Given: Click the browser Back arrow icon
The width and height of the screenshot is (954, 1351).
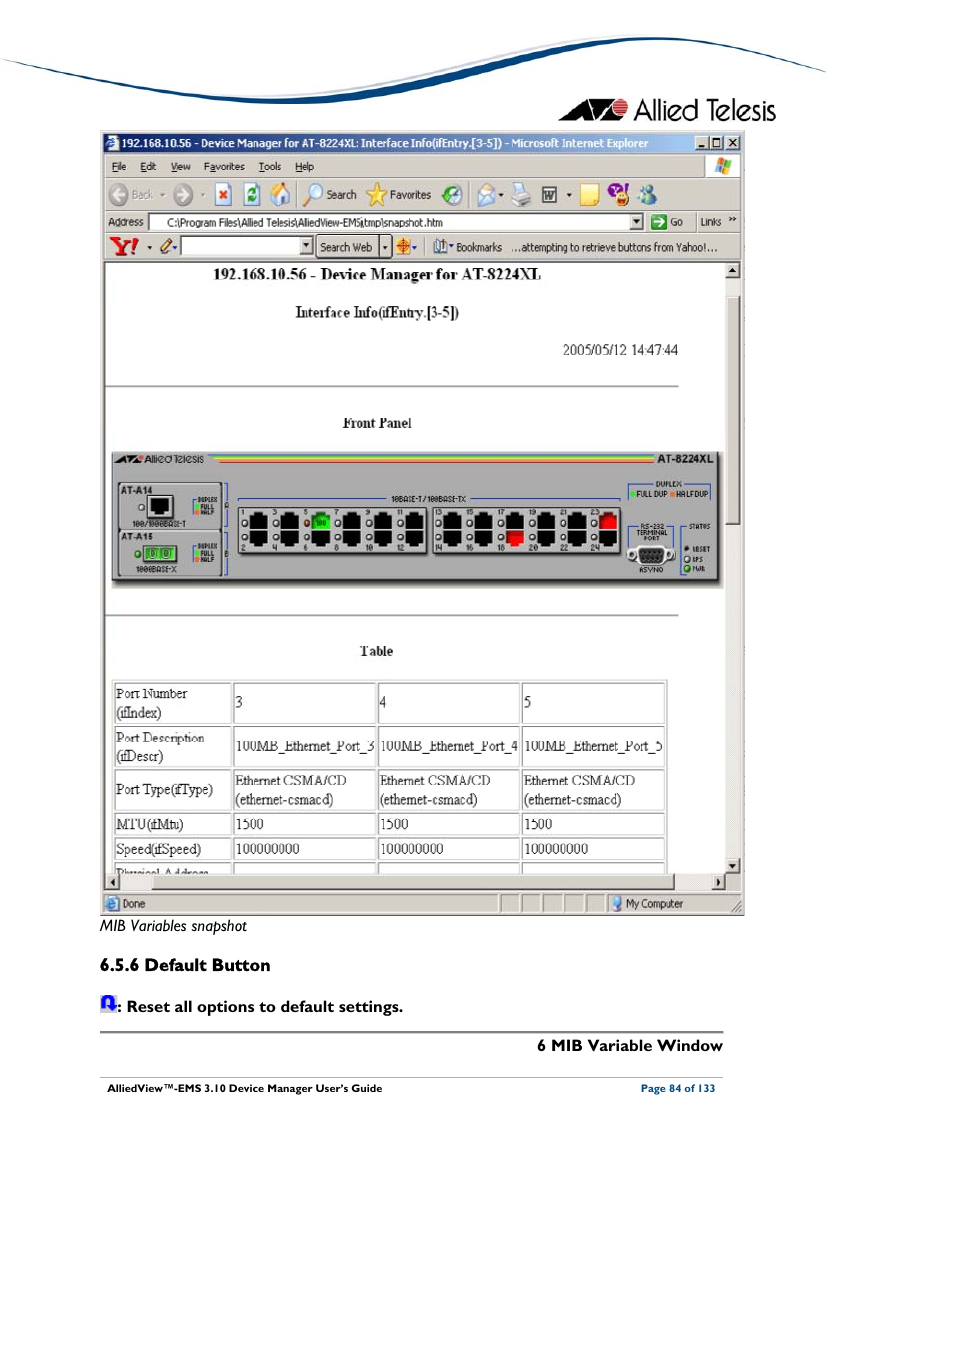Looking at the screenshot, I should (119, 195).
